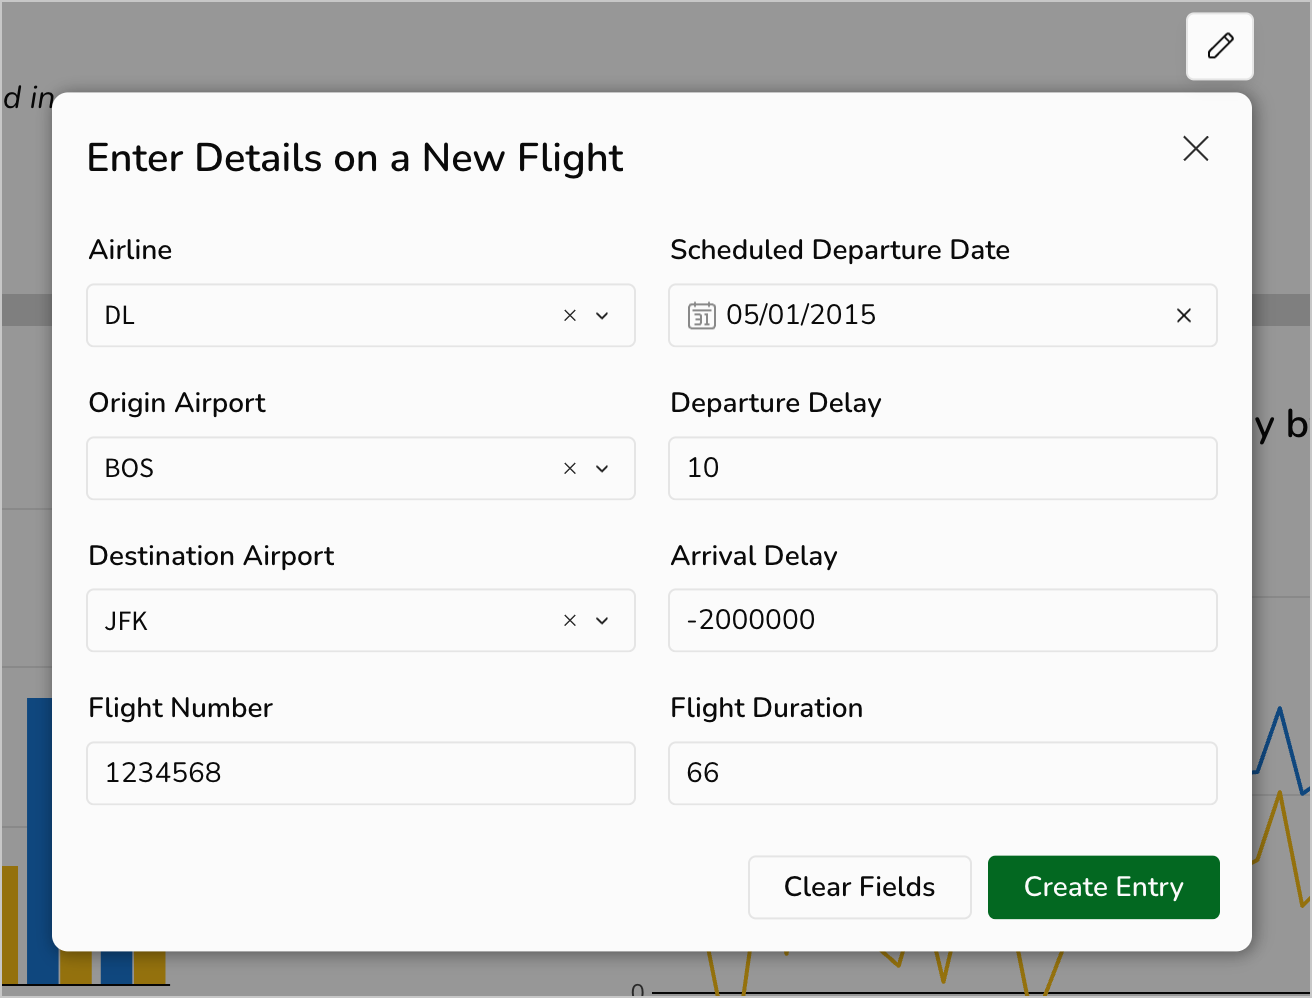Click the pencil edit icon
This screenshot has height=998, width=1312.
pos(1219,46)
